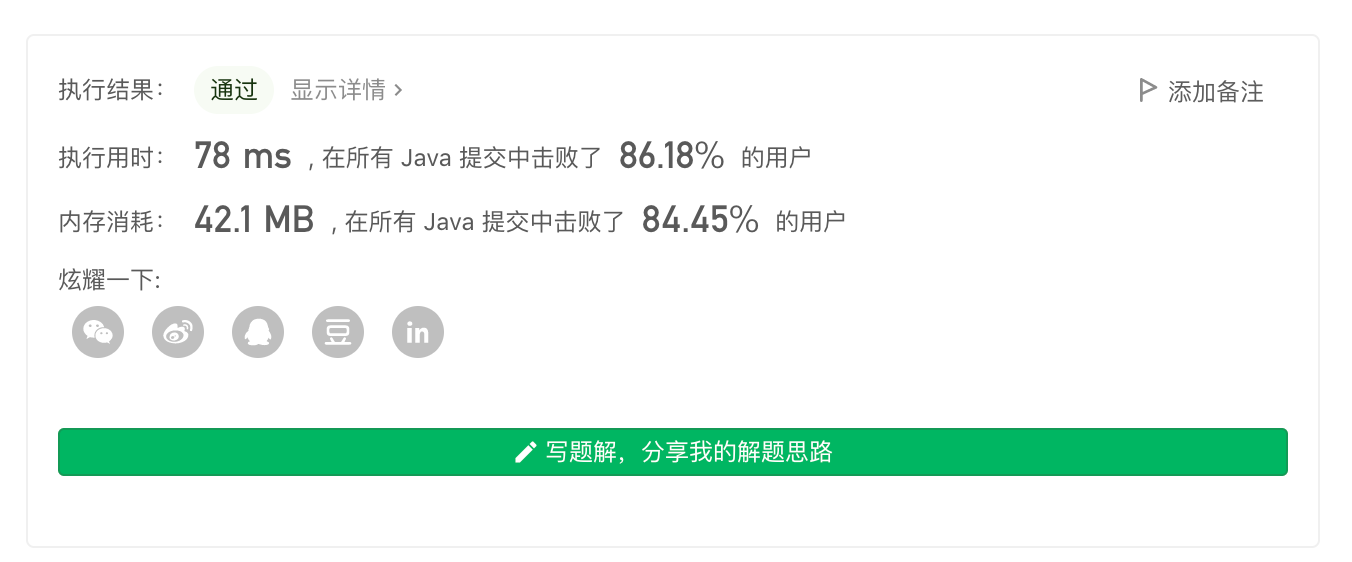Click the 通过 status badge

234,90
